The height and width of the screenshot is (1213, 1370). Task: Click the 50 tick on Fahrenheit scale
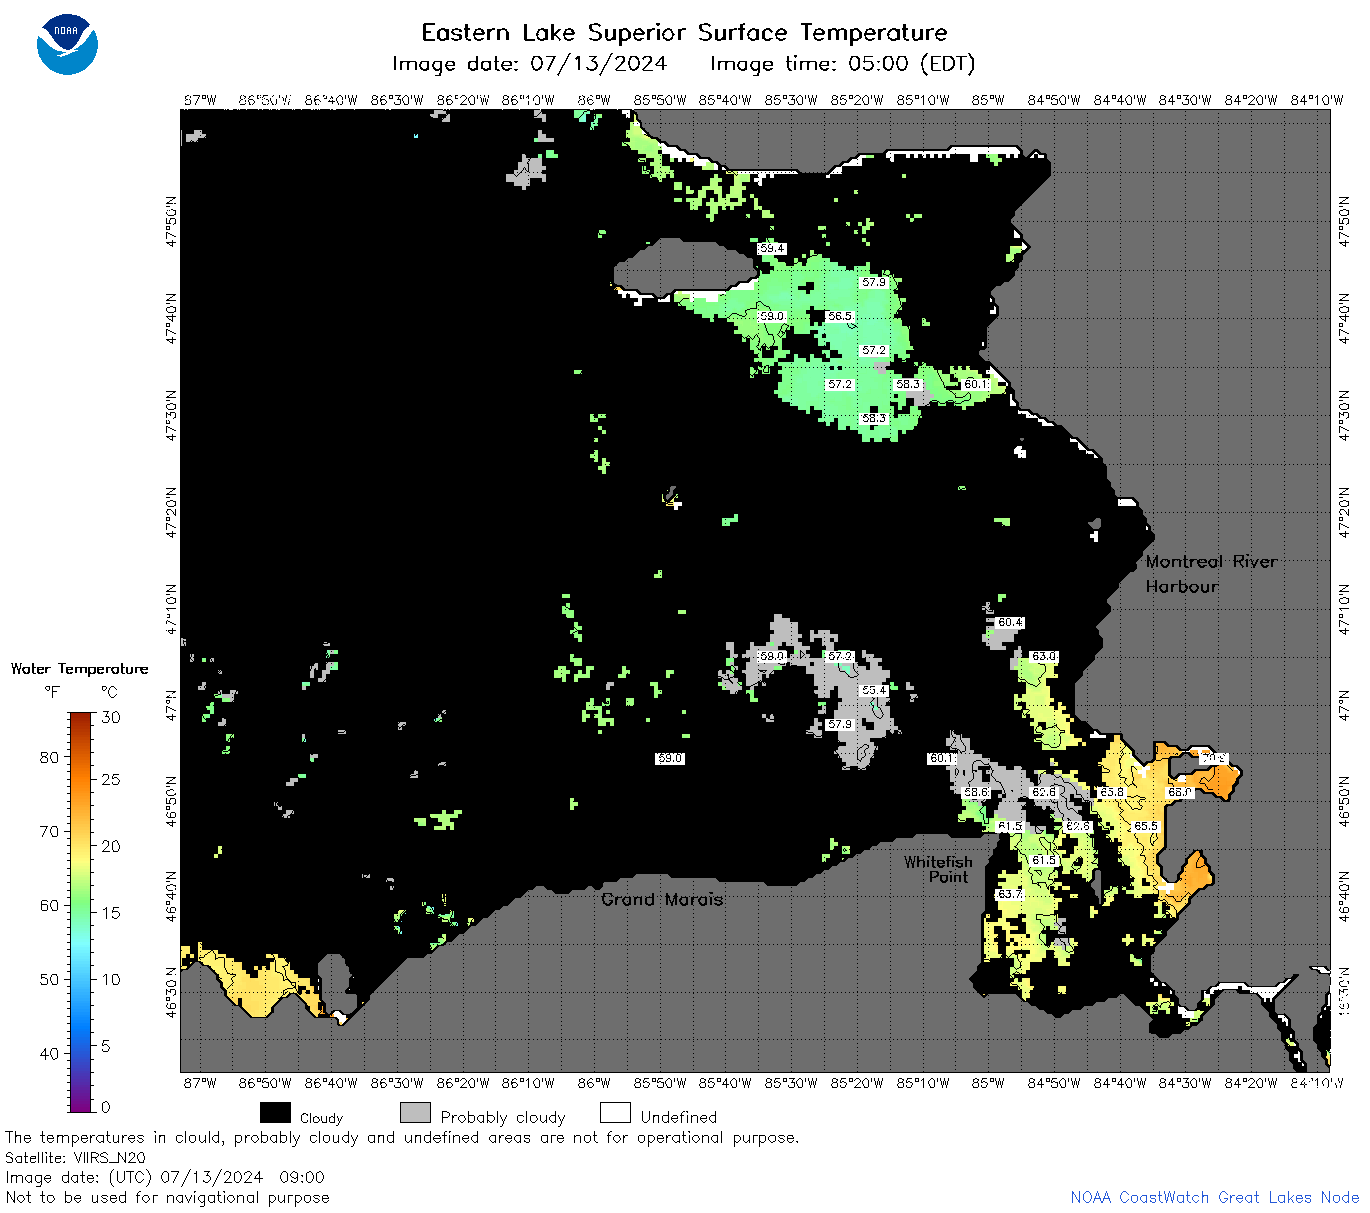point(49,979)
